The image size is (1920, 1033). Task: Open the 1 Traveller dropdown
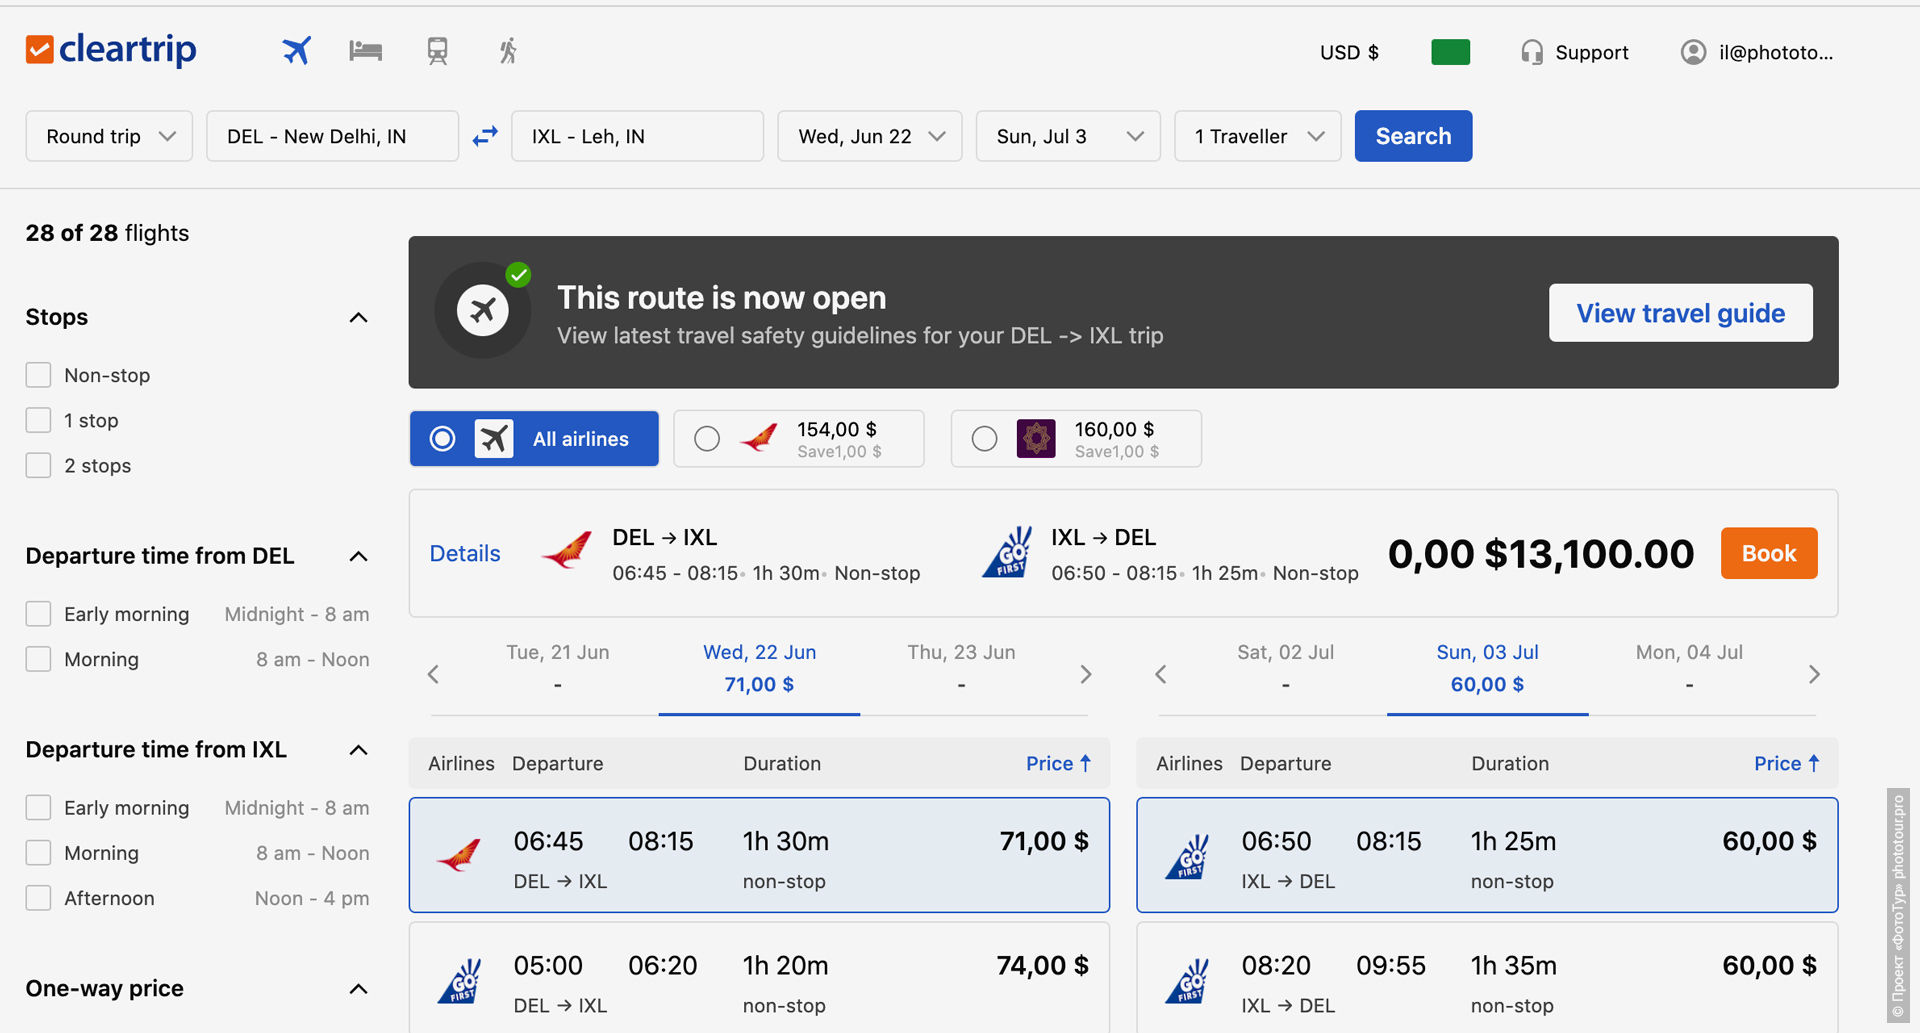1258,136
